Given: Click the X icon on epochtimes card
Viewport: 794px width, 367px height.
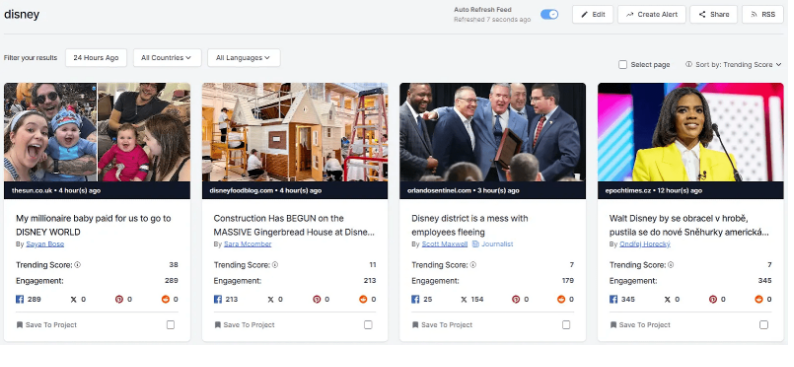Looking at the screenshot, I should click(x=666, y=299).
